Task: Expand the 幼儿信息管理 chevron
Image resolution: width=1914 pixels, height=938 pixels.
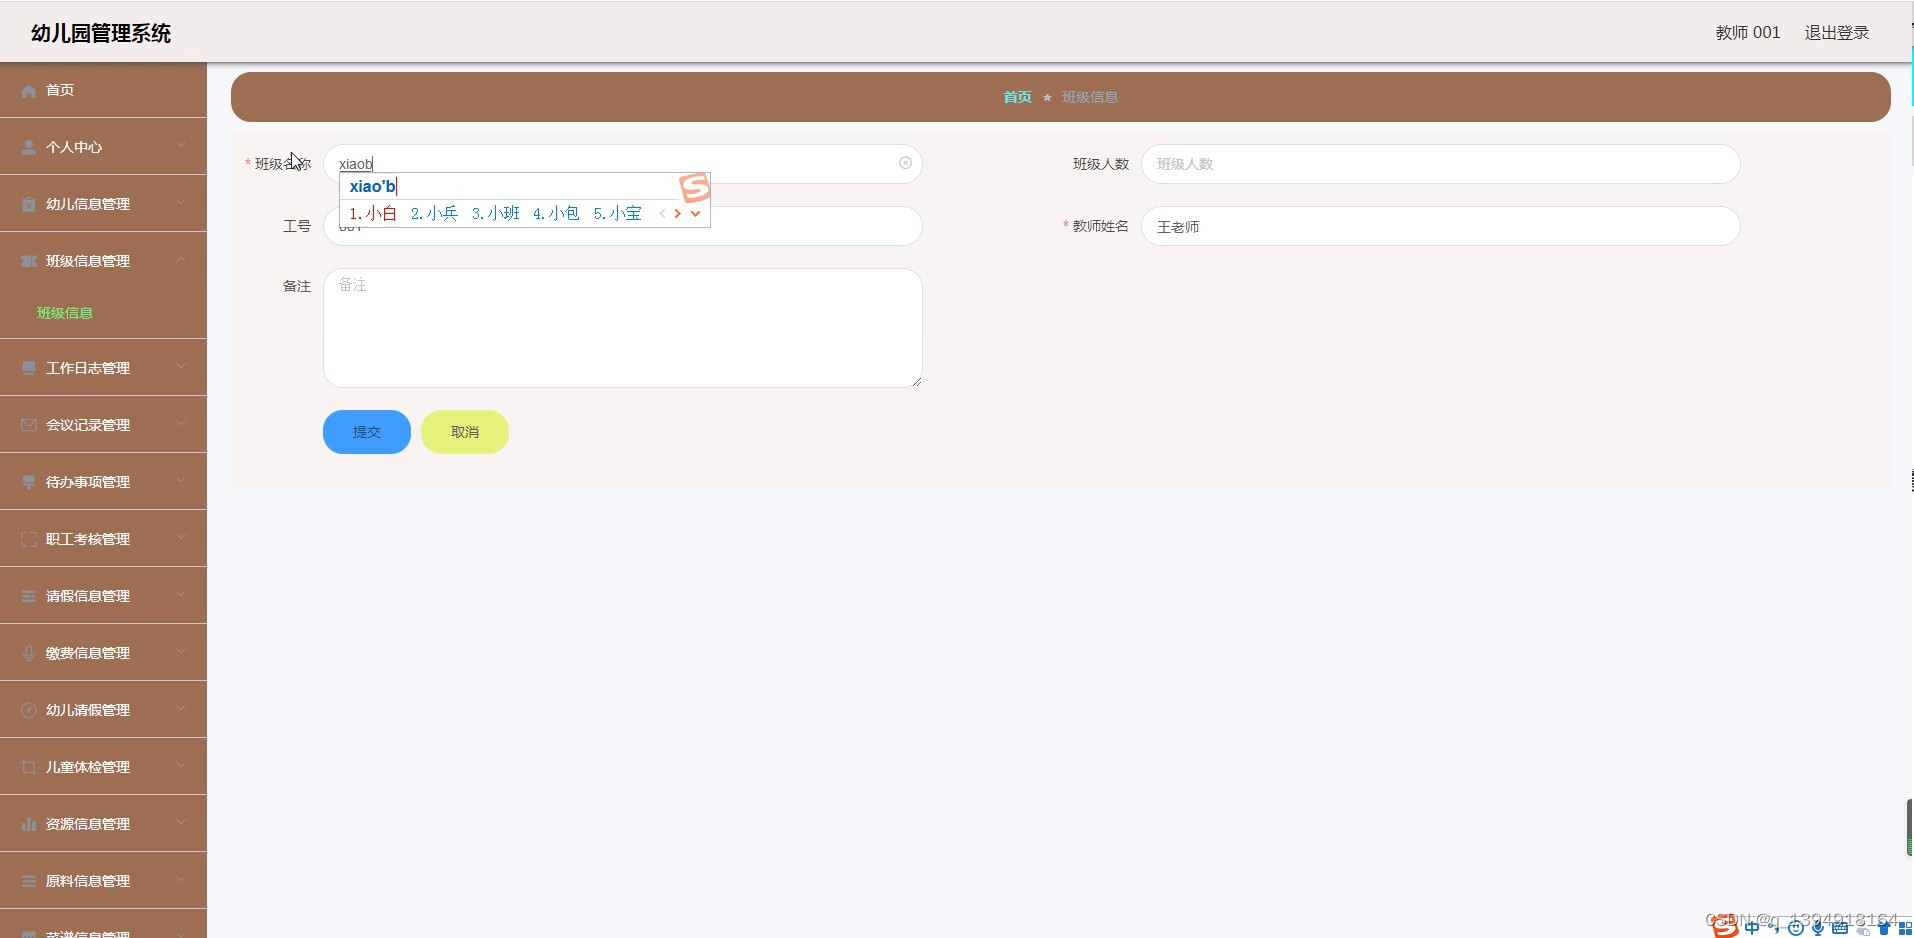Action: pos(181,202)
